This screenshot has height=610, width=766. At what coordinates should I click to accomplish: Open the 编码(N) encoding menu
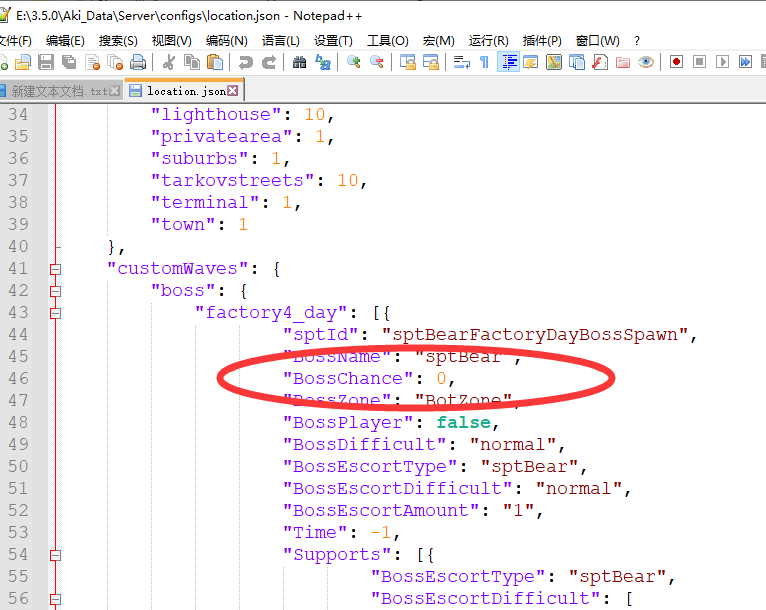click(226, 40)
